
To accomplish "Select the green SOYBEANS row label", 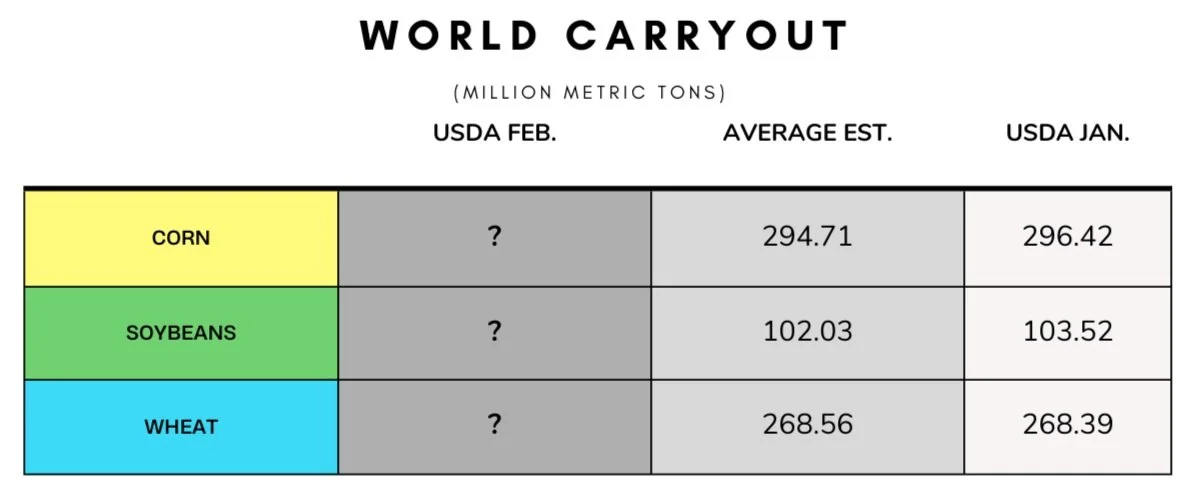I will point(181,333).
